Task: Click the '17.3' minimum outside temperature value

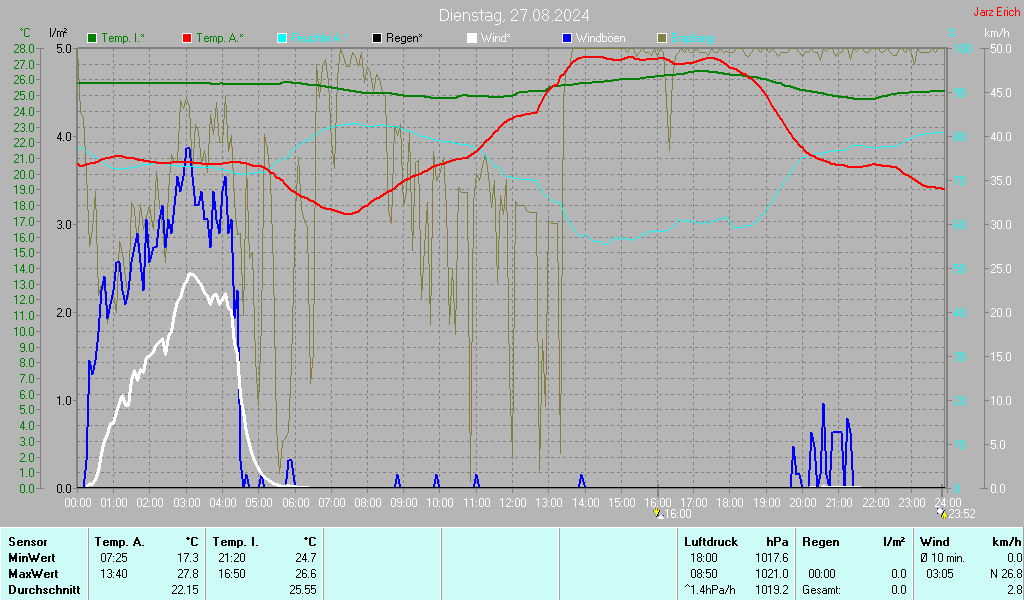Action: 188,558
